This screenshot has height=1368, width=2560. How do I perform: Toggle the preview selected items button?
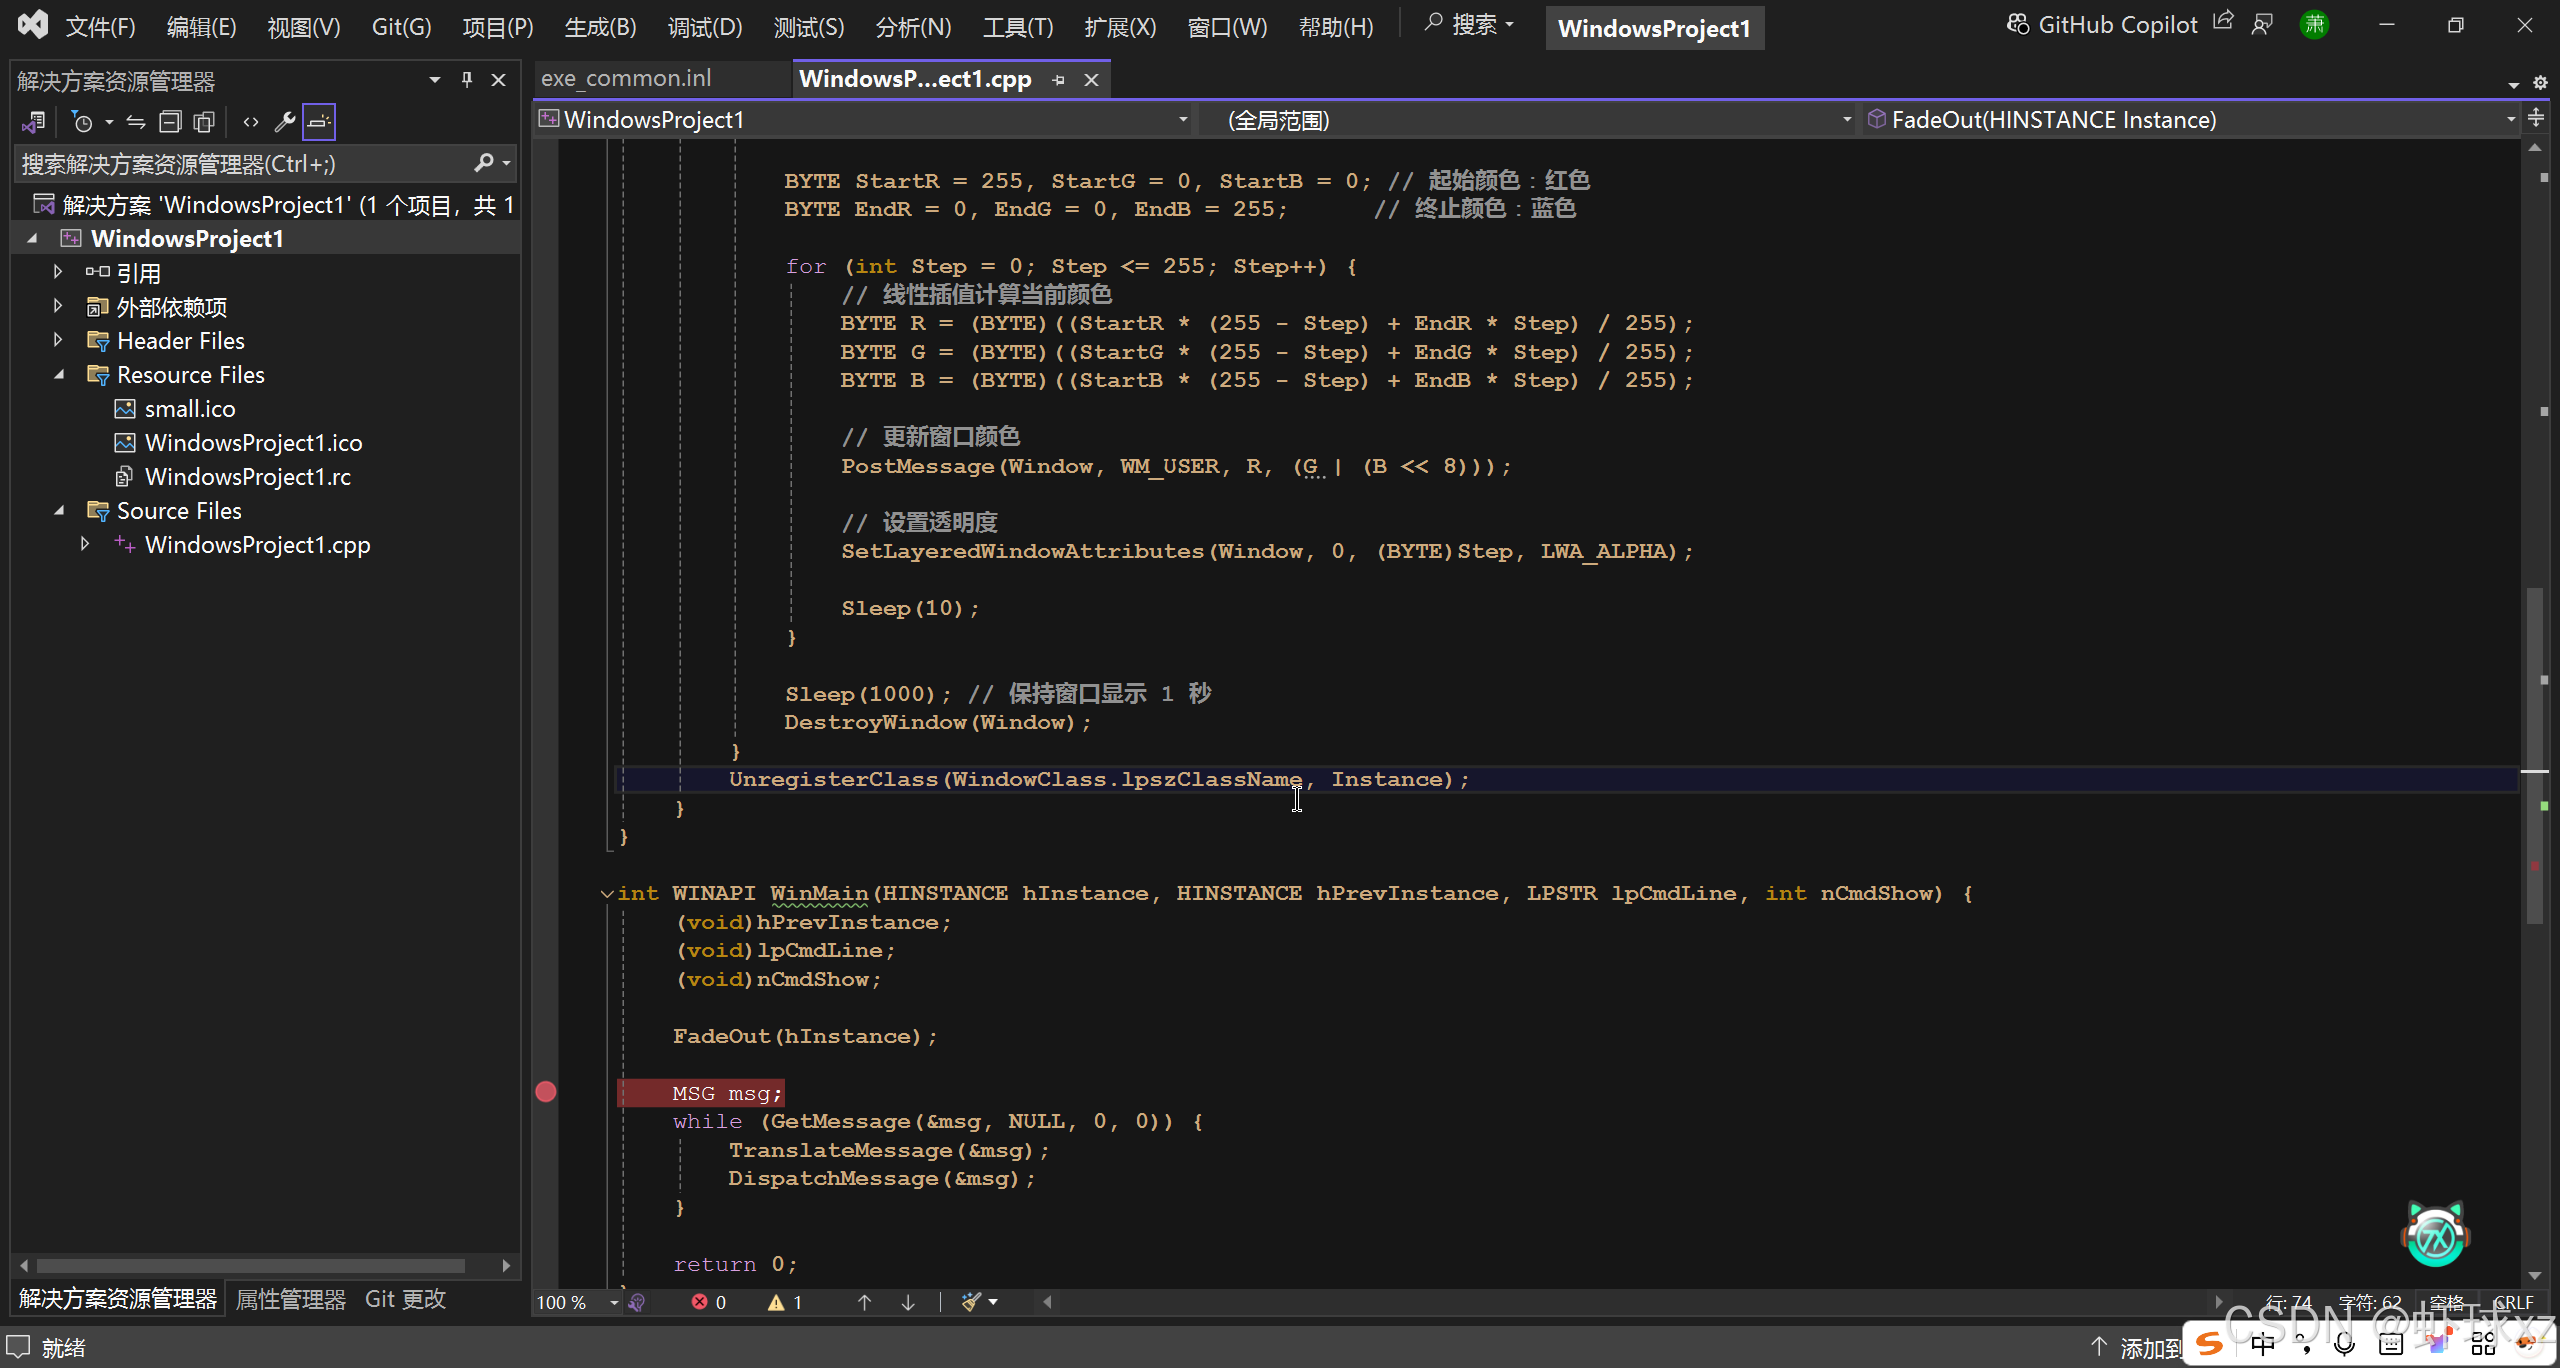pos(319,122)
